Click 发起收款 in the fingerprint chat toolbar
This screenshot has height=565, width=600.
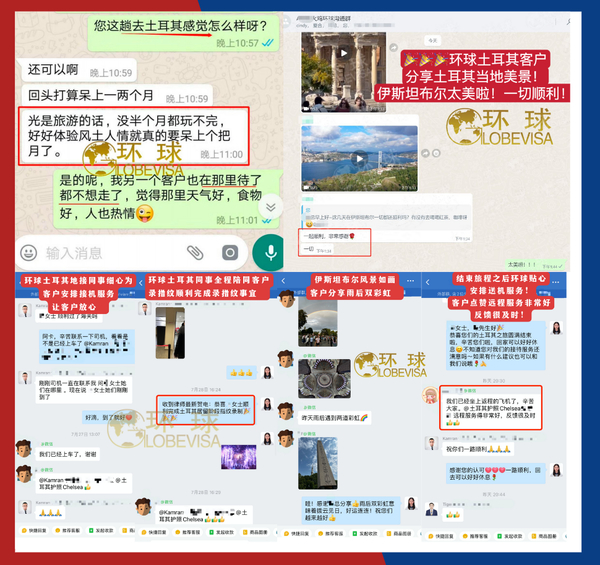point(221,532)
